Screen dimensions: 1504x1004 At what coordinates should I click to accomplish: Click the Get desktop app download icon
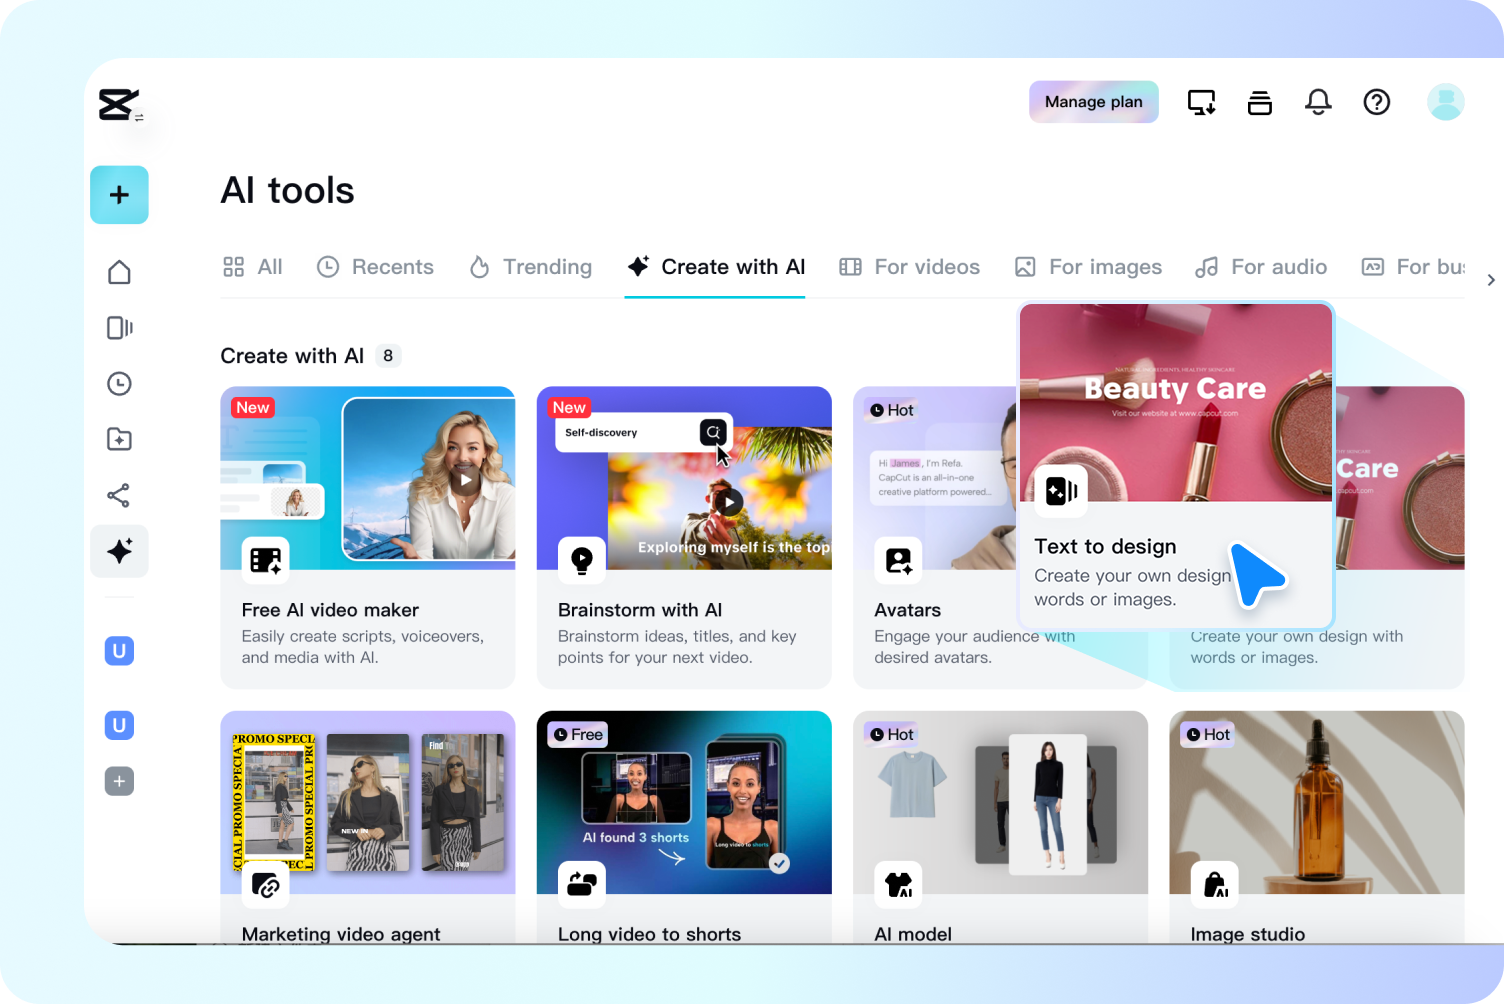[1201, 101]
